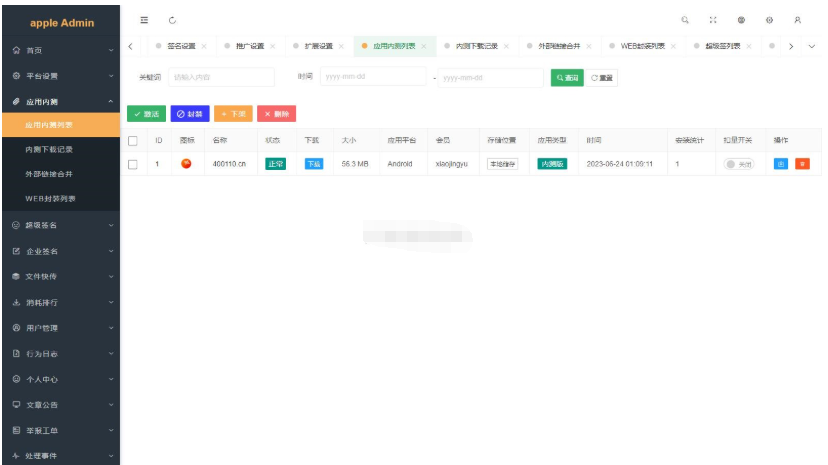Toggle the 扣量开关 switch showing 关闭
This screenshot has height=465, width=828.
click(739, 164)
